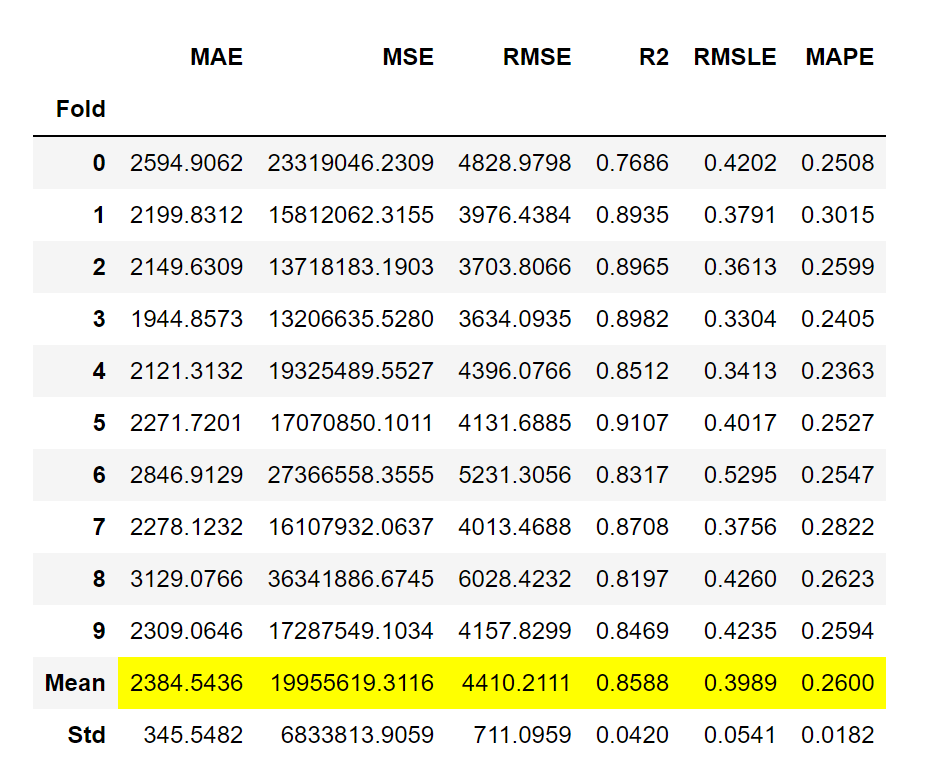Select R2 value 0.7686
Viewport: 936px width, 773px height.
632,163
